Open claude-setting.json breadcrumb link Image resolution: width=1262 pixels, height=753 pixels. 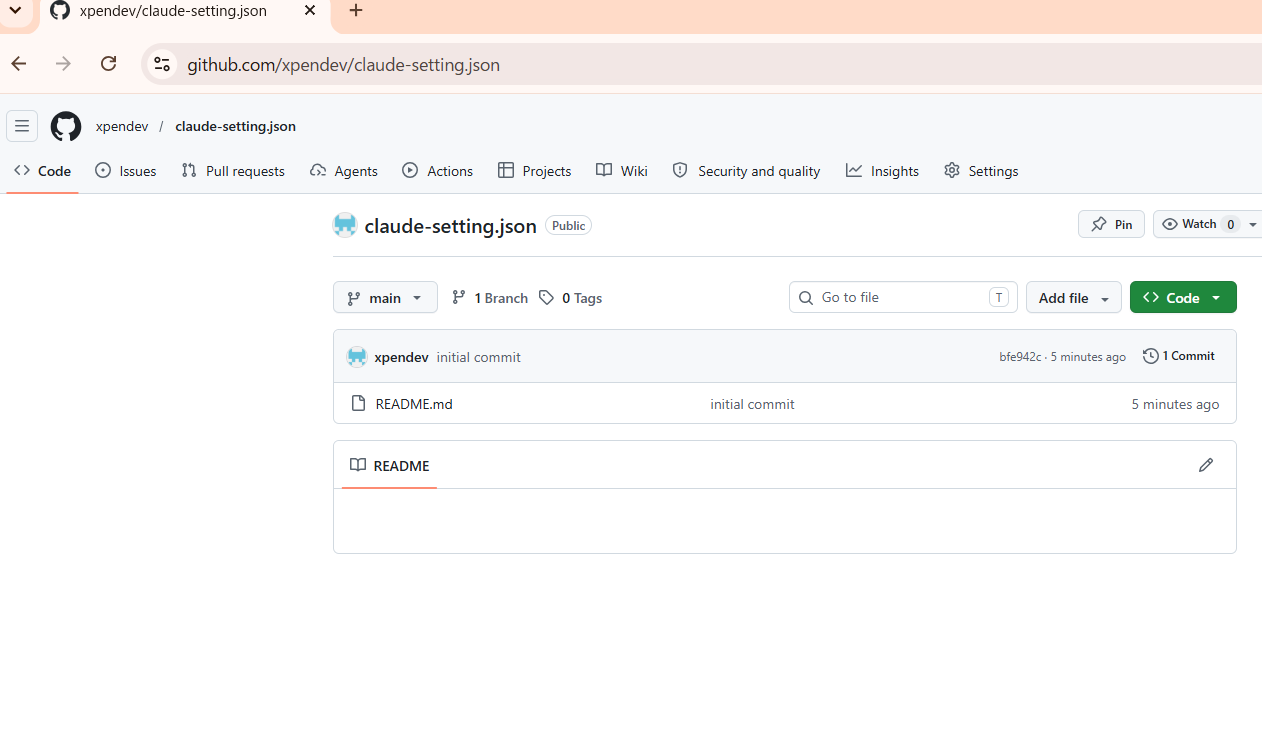(235, 126)
